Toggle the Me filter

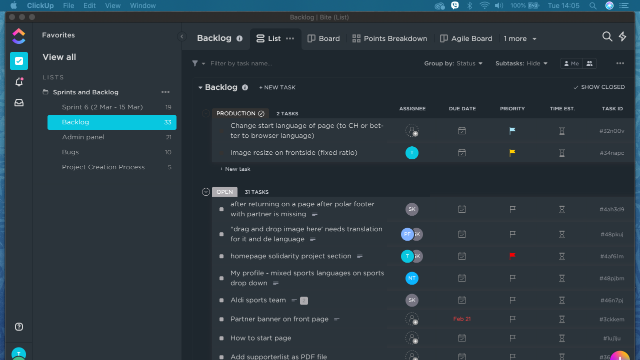tap(571, 63)
